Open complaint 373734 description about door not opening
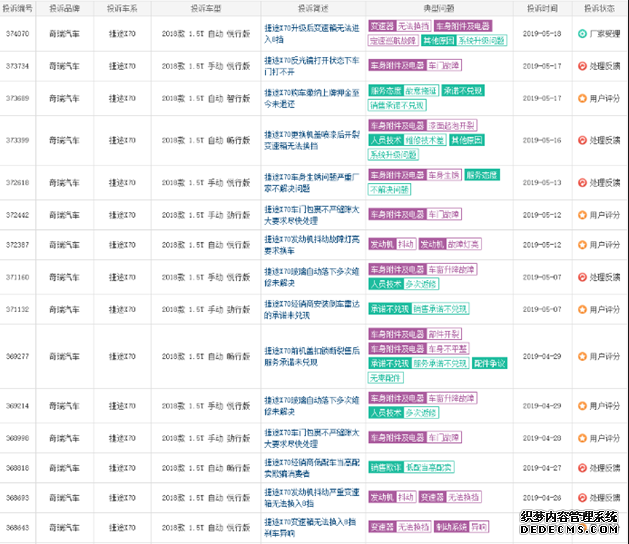The width and height of the screenshot is (629, 544). tap(312, 66)
